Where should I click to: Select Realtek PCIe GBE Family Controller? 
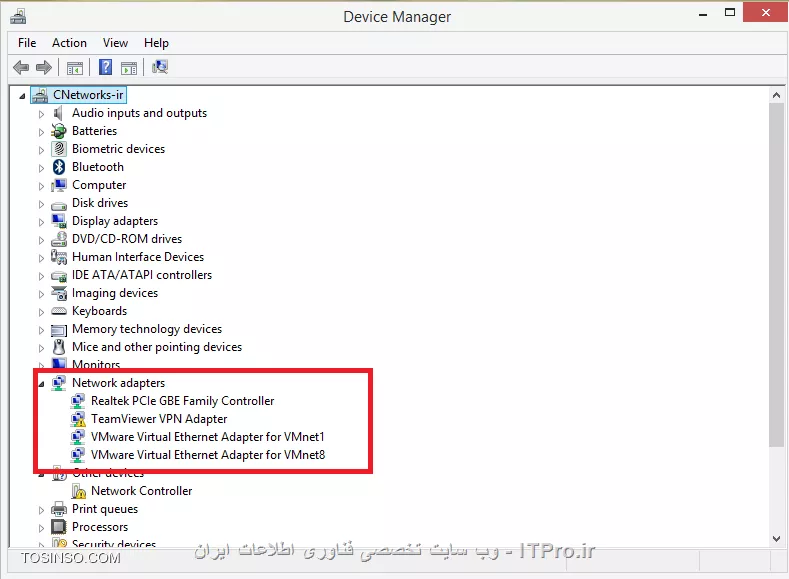pyautogui.click(x=183, y=401)
